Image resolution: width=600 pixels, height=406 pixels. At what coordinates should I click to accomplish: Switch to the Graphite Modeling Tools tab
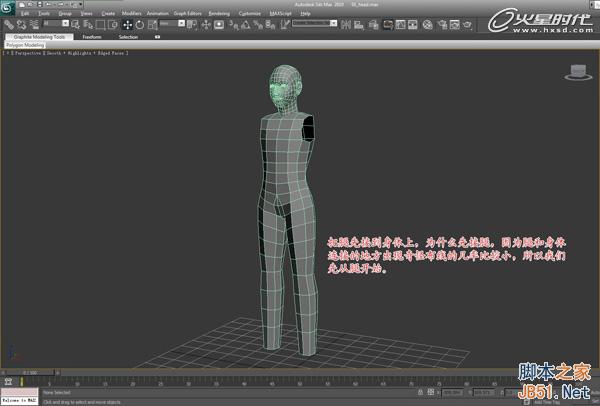point(39,37)
